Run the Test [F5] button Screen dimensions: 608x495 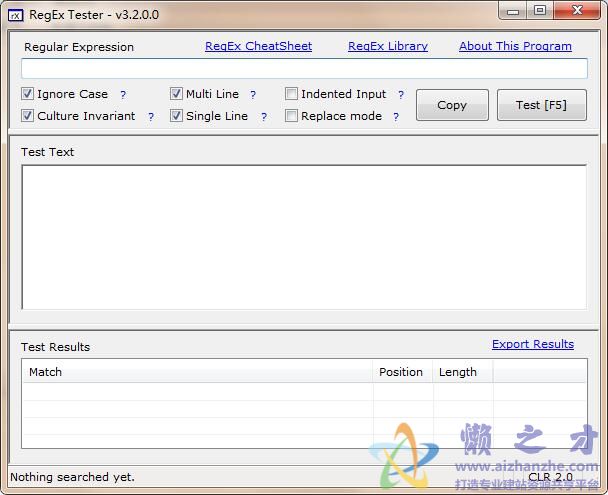click(x=542, y=105)
